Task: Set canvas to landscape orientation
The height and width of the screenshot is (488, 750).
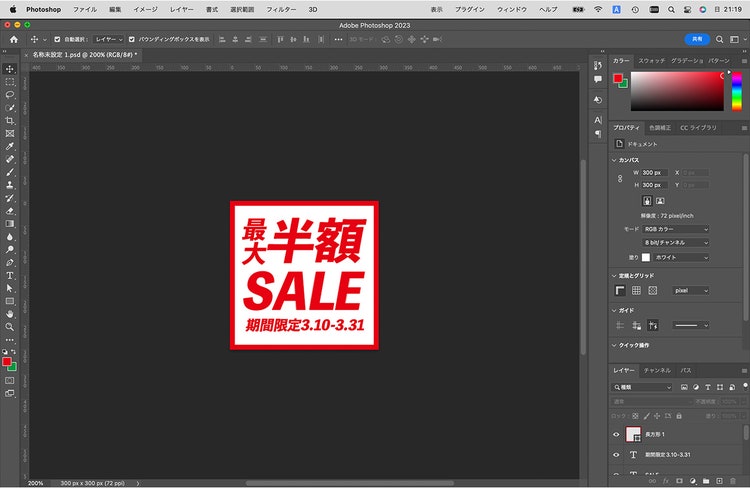Action: 660,201
